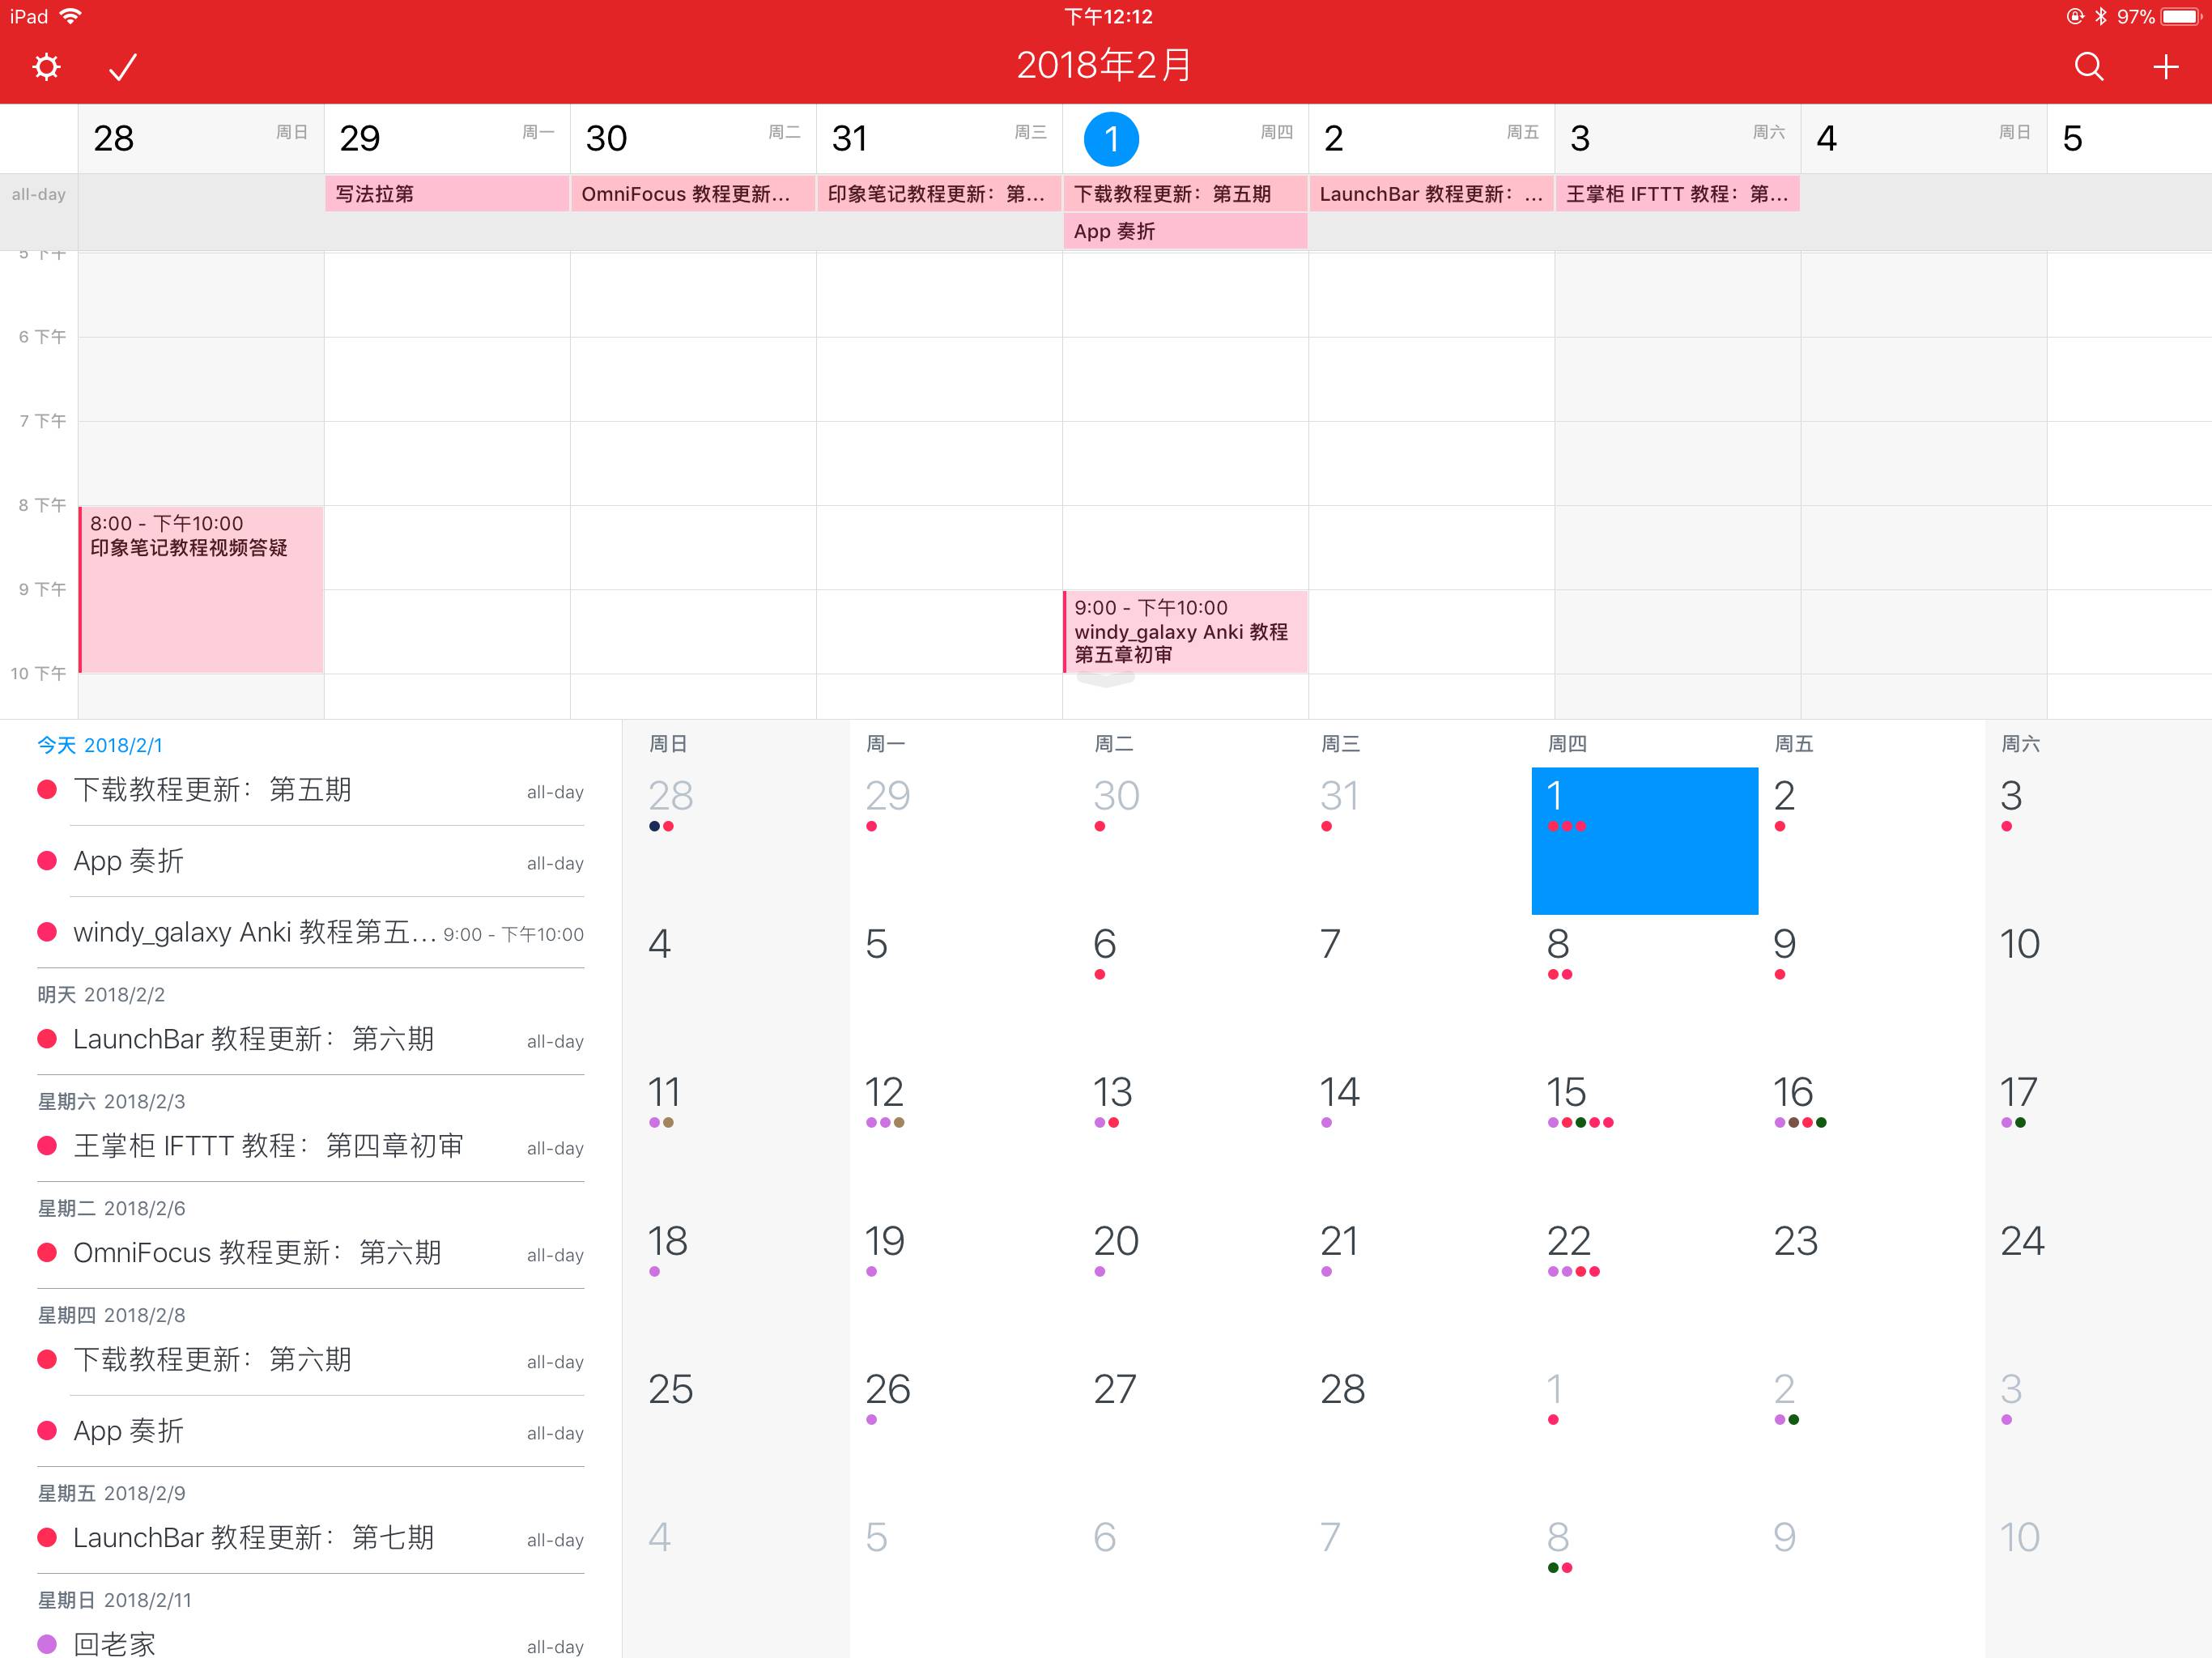The width and height of the screenshot is (2212, 1658).
Task: Tap the red dot beside App 奏折
Action: coord(47,861)
